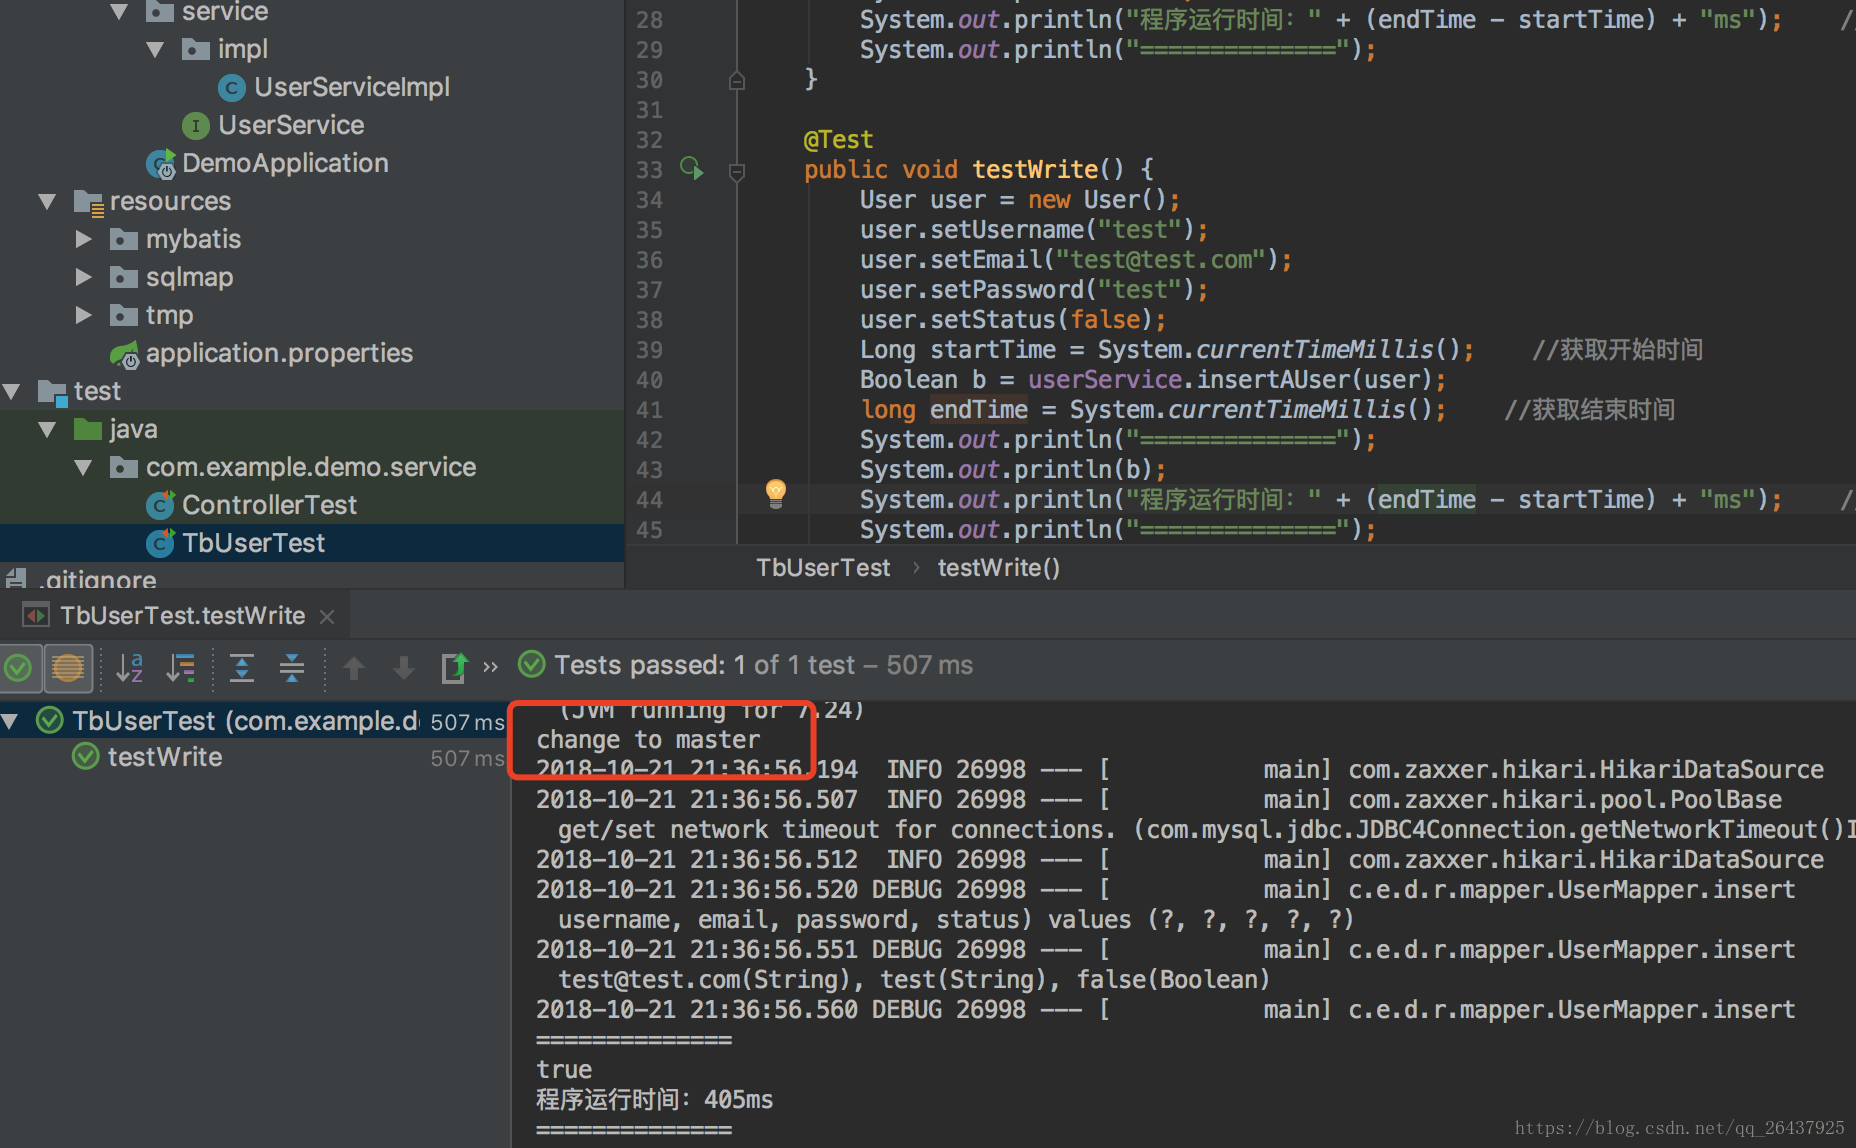Viewport: 1856px width, 1148px height.
Task: Open DemoApplication class
Action: (x=285, y=163)
